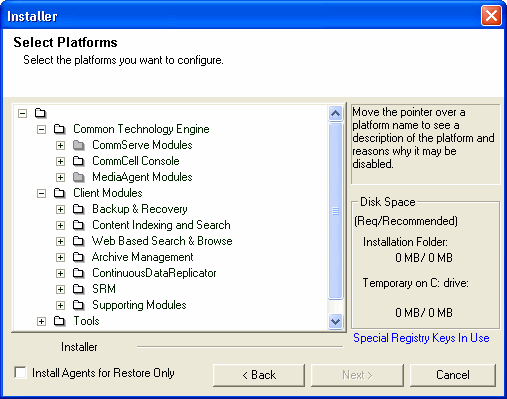Screen dimensions: 507x399
Task: Click the Web Based Search & Browse folder icon
Action: pyautogui.click(x=79, y=241)
